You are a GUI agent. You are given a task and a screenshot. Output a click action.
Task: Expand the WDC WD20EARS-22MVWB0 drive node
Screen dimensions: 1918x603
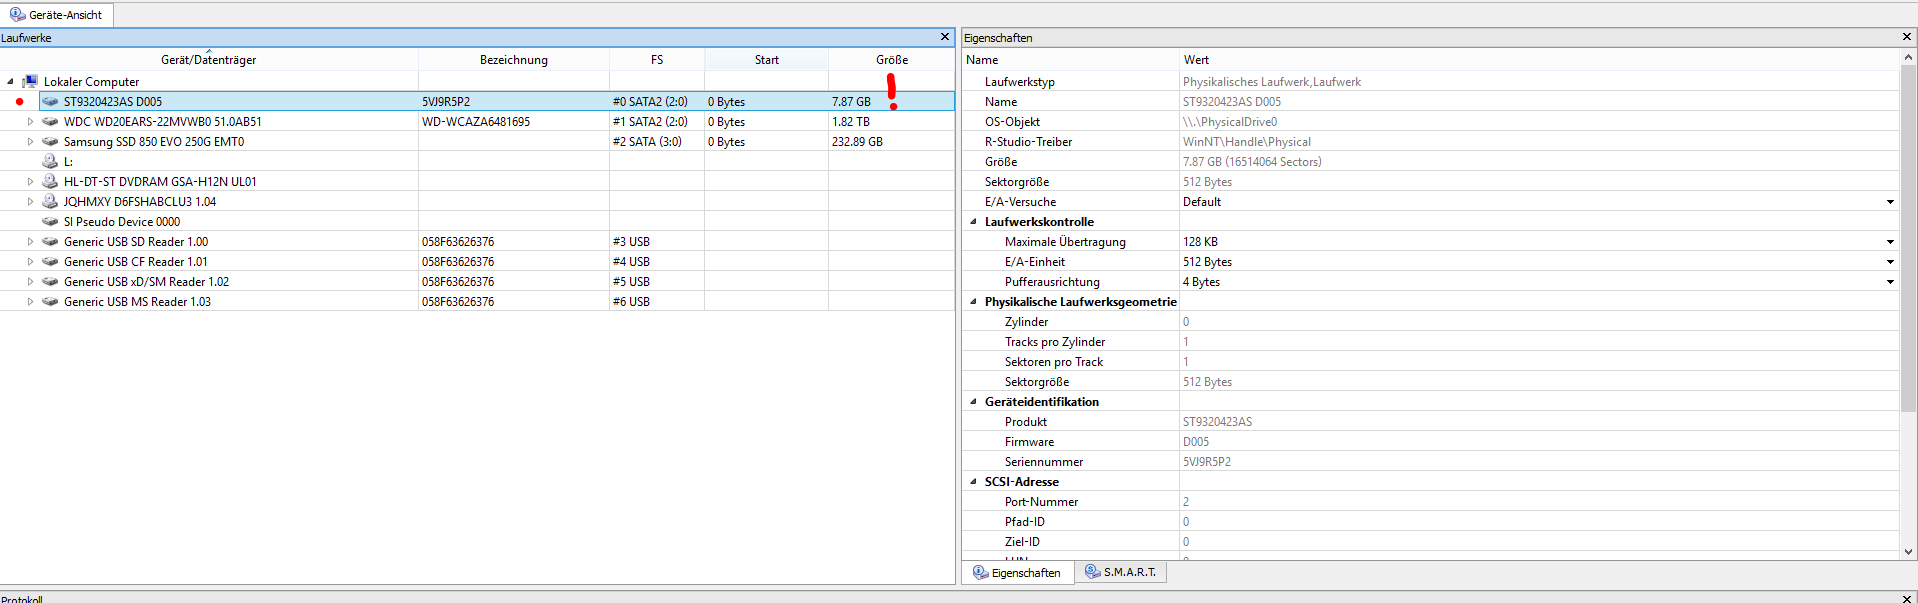(x=30, y=122)
